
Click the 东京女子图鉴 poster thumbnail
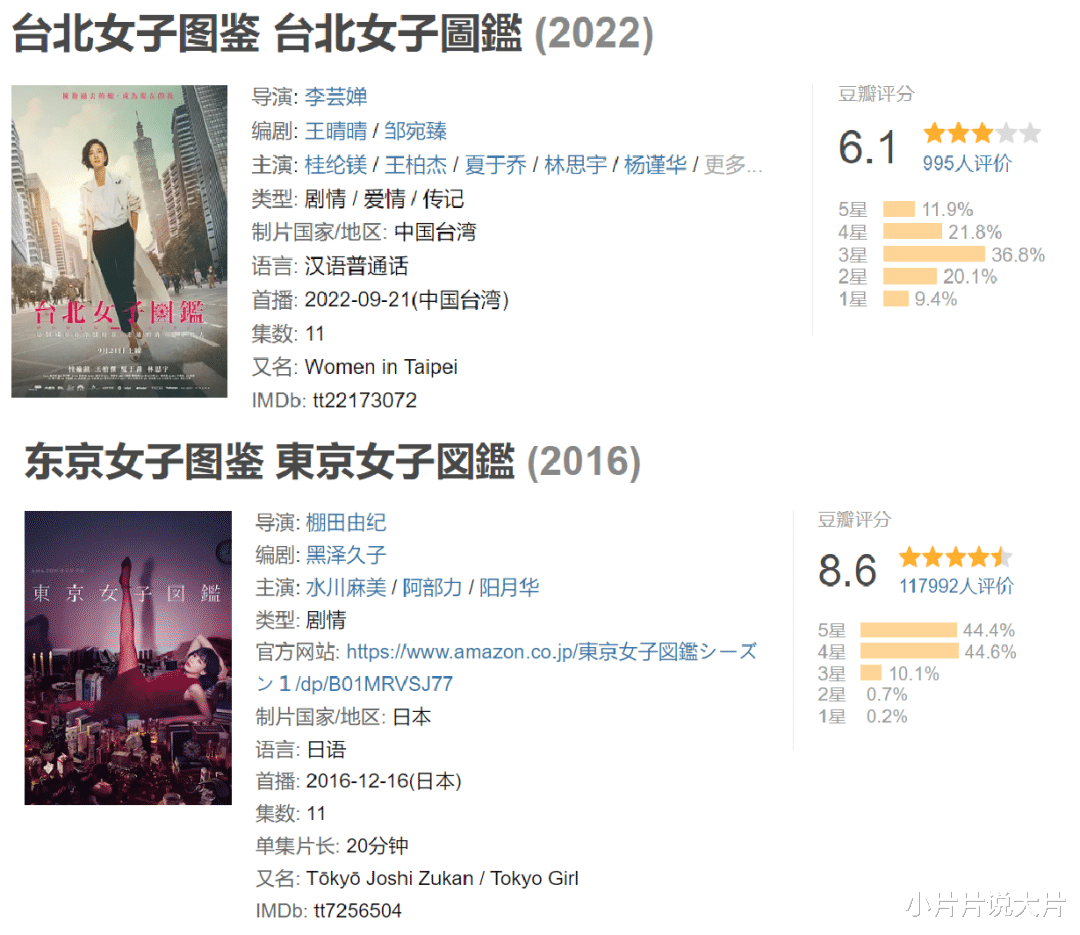128,658
